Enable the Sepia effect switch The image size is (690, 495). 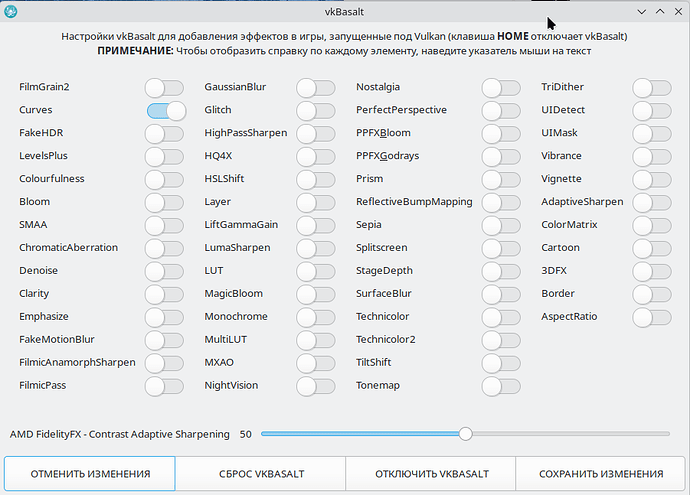[x=500, y=225]
